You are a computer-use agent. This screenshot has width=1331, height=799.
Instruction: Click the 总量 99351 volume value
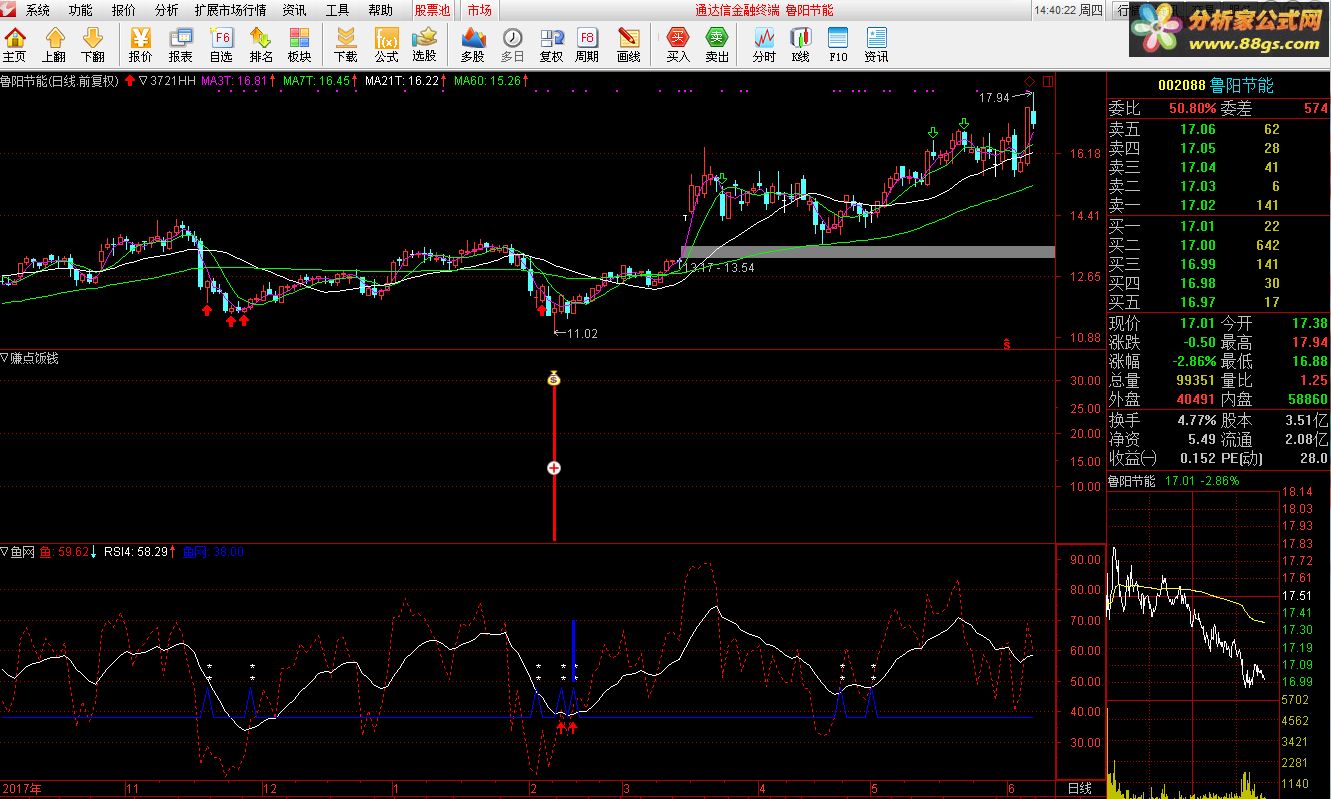pyautogui.click(x=1194, y=380)
